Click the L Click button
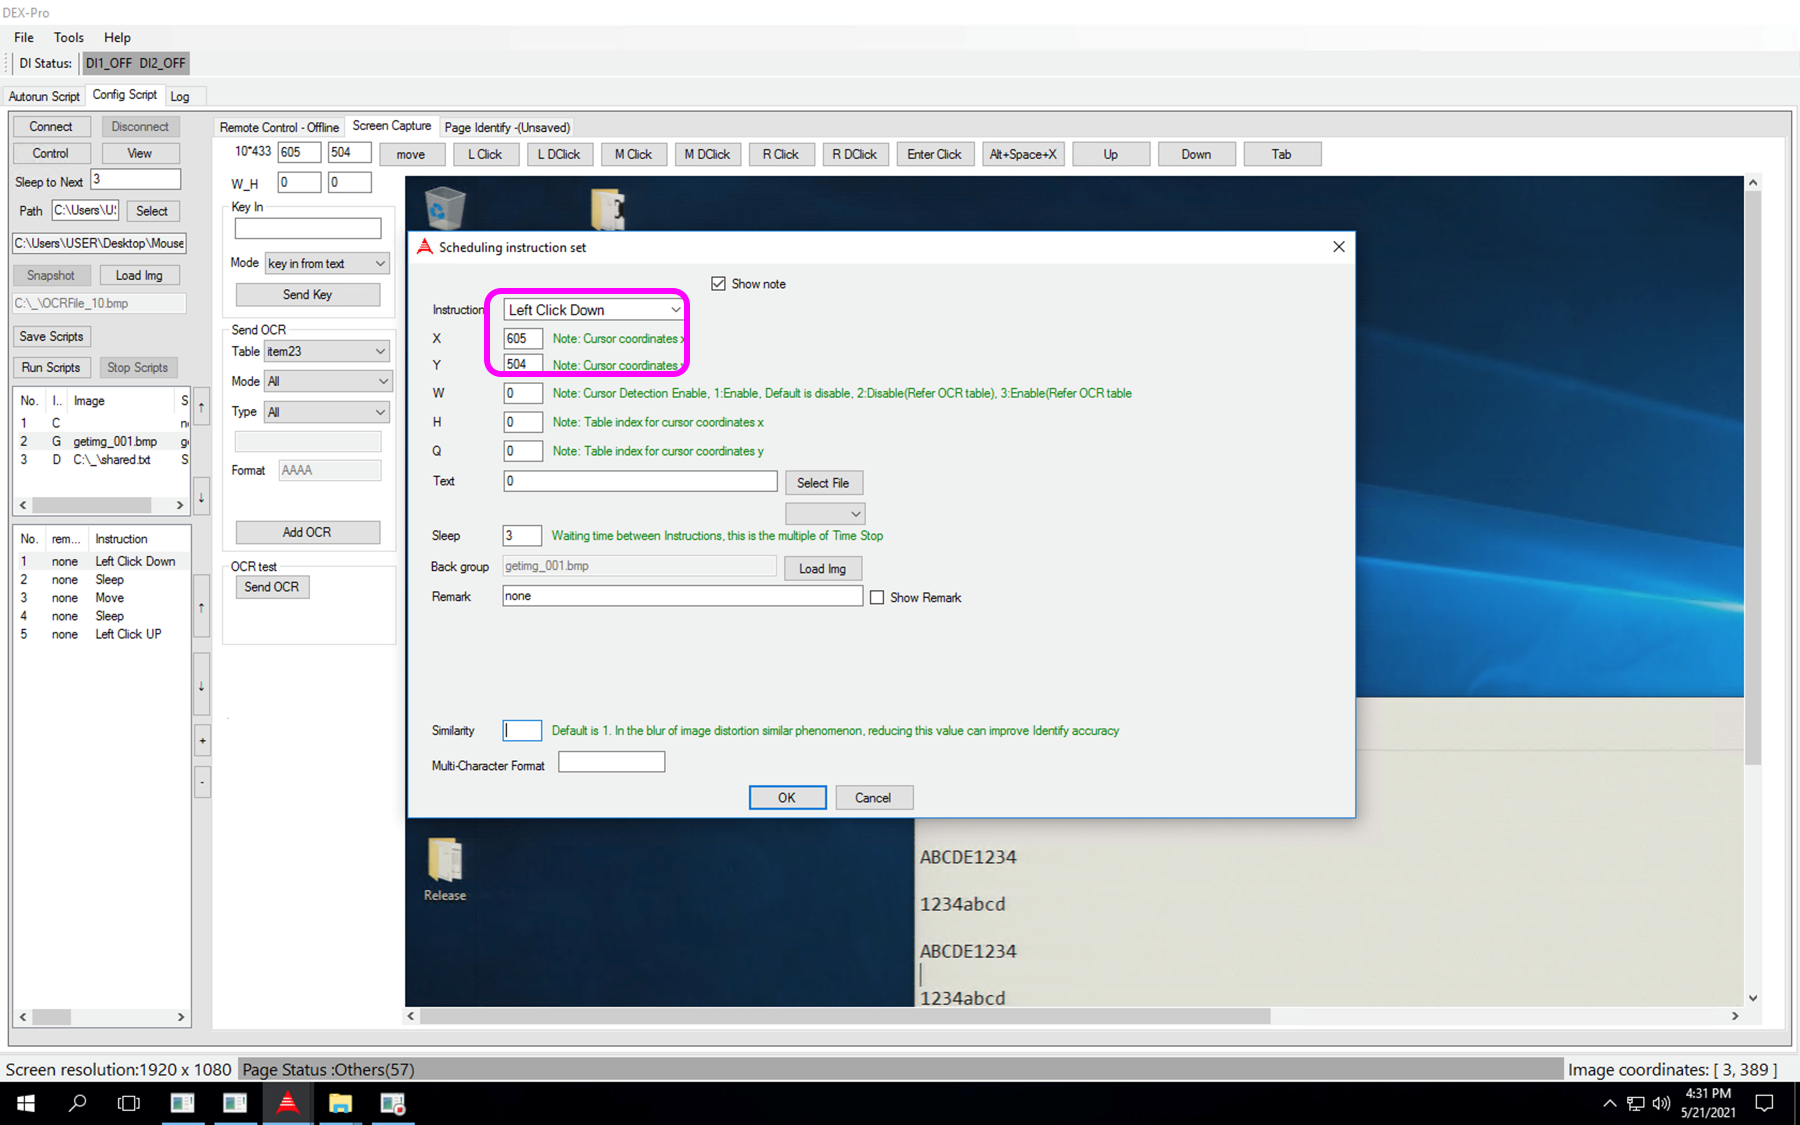The height and width of the screenshot is (1125, 1800). pos(485,154)
